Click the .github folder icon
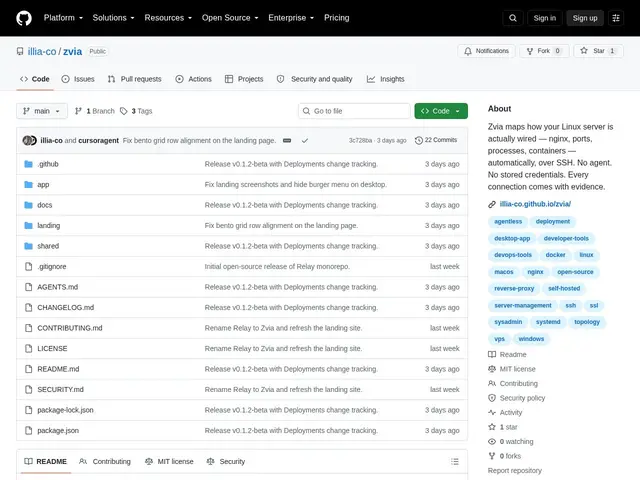Viewport: 640px width, 480px height. pyautogui.click(x=28, y=164)
